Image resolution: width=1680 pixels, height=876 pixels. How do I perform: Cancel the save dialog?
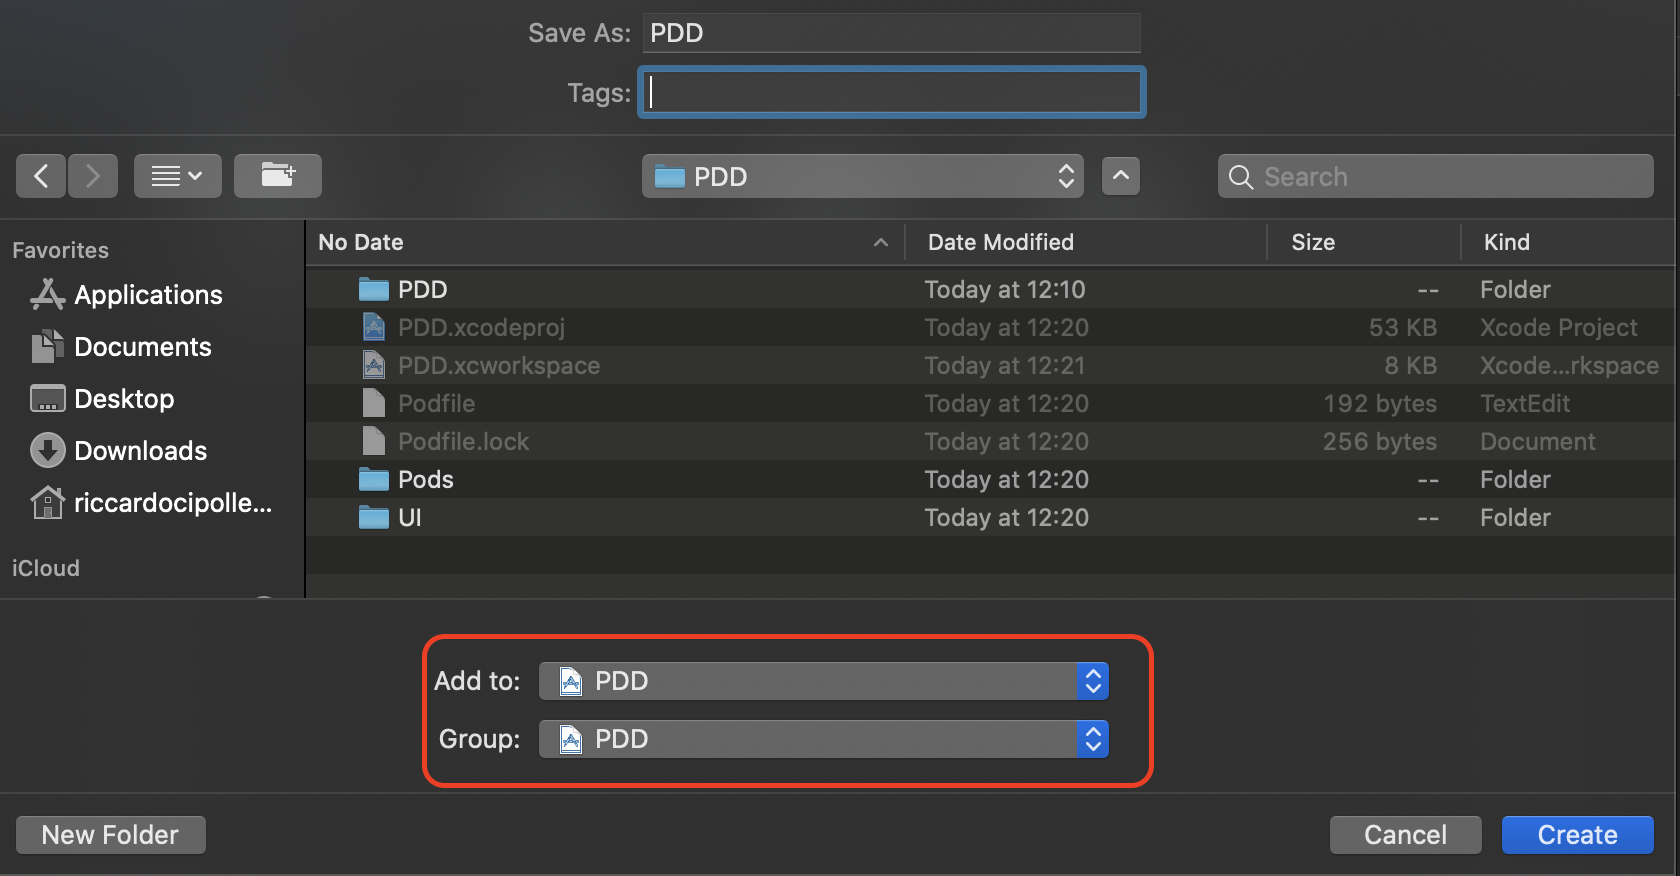point(1405,835)
